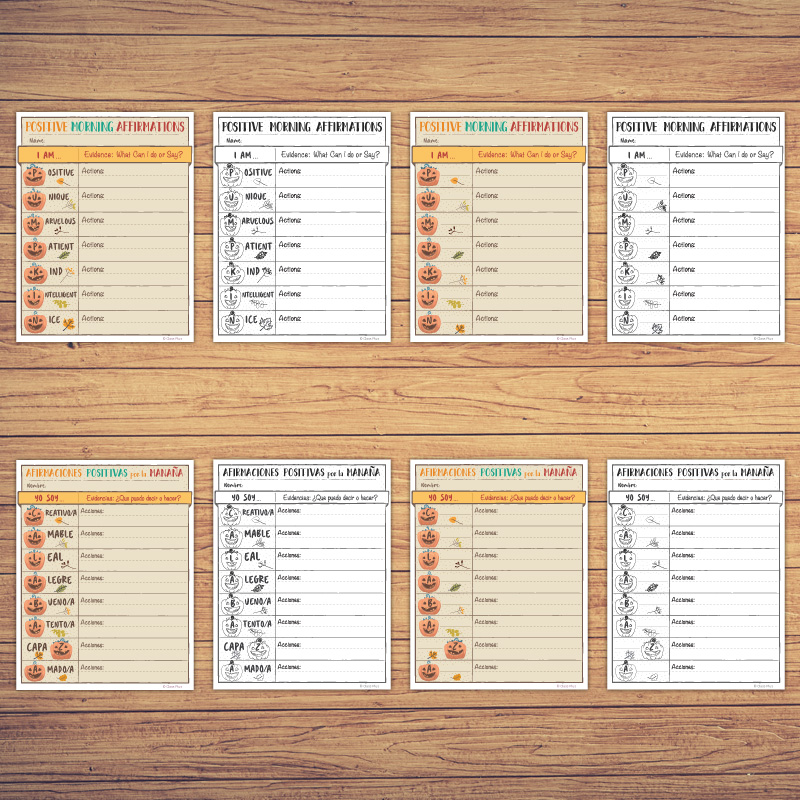Click the K pumpkin next to IND
This screenshot has height=800, width=800.
pyautogui.click(x=34, y=270)
